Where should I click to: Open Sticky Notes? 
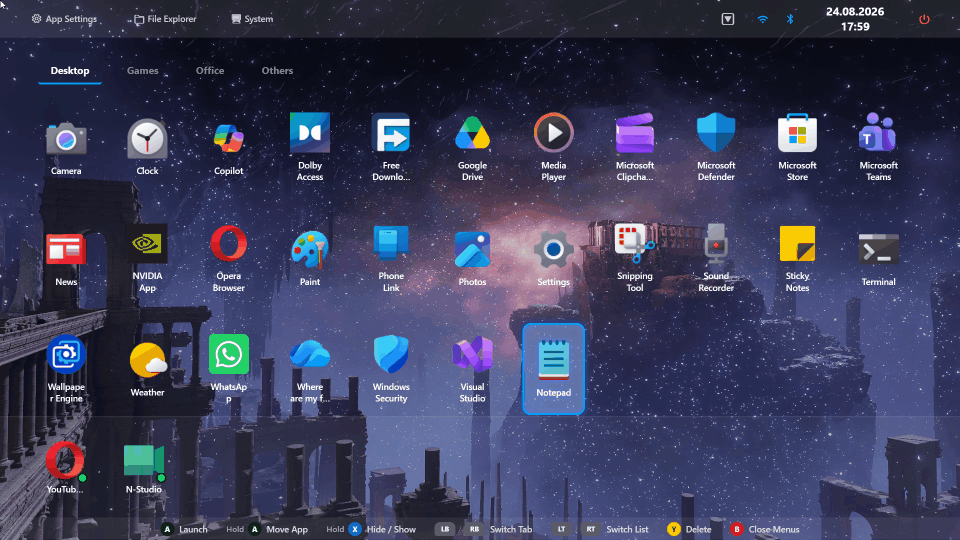[x=797, y=258]
